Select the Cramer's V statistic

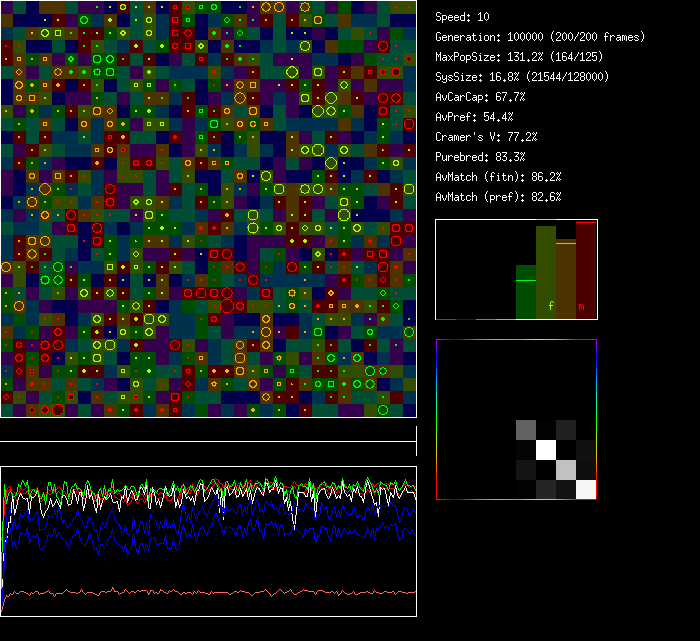[x=486, y=137]
